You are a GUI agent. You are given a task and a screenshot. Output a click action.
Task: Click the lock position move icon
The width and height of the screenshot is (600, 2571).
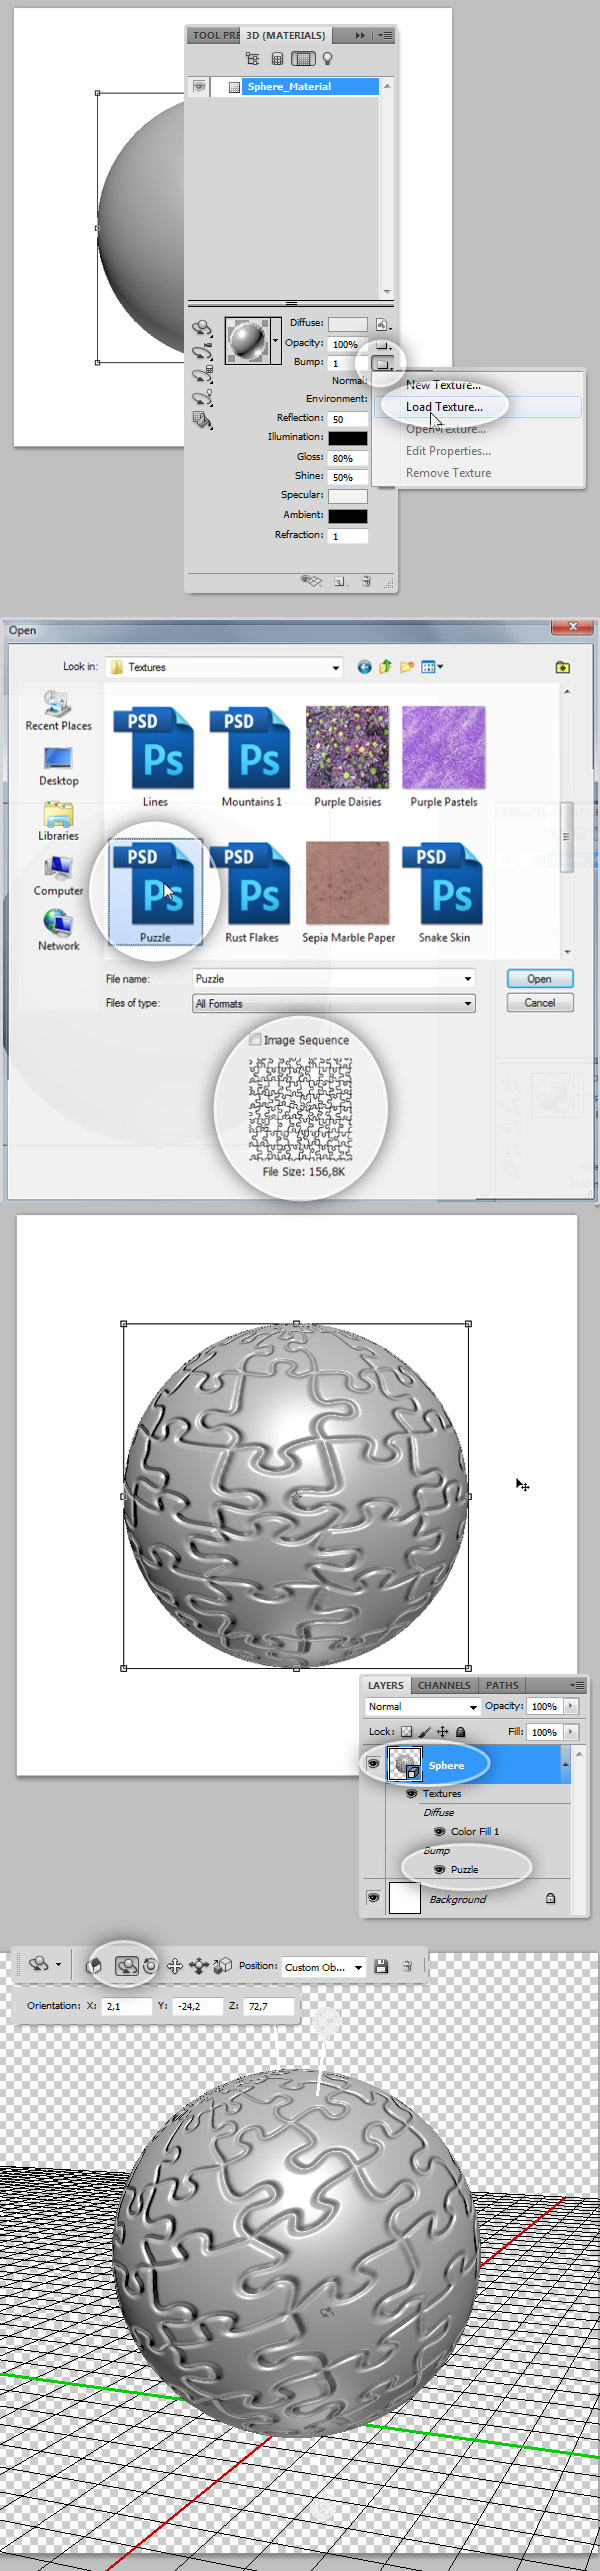click(442, 1731)
